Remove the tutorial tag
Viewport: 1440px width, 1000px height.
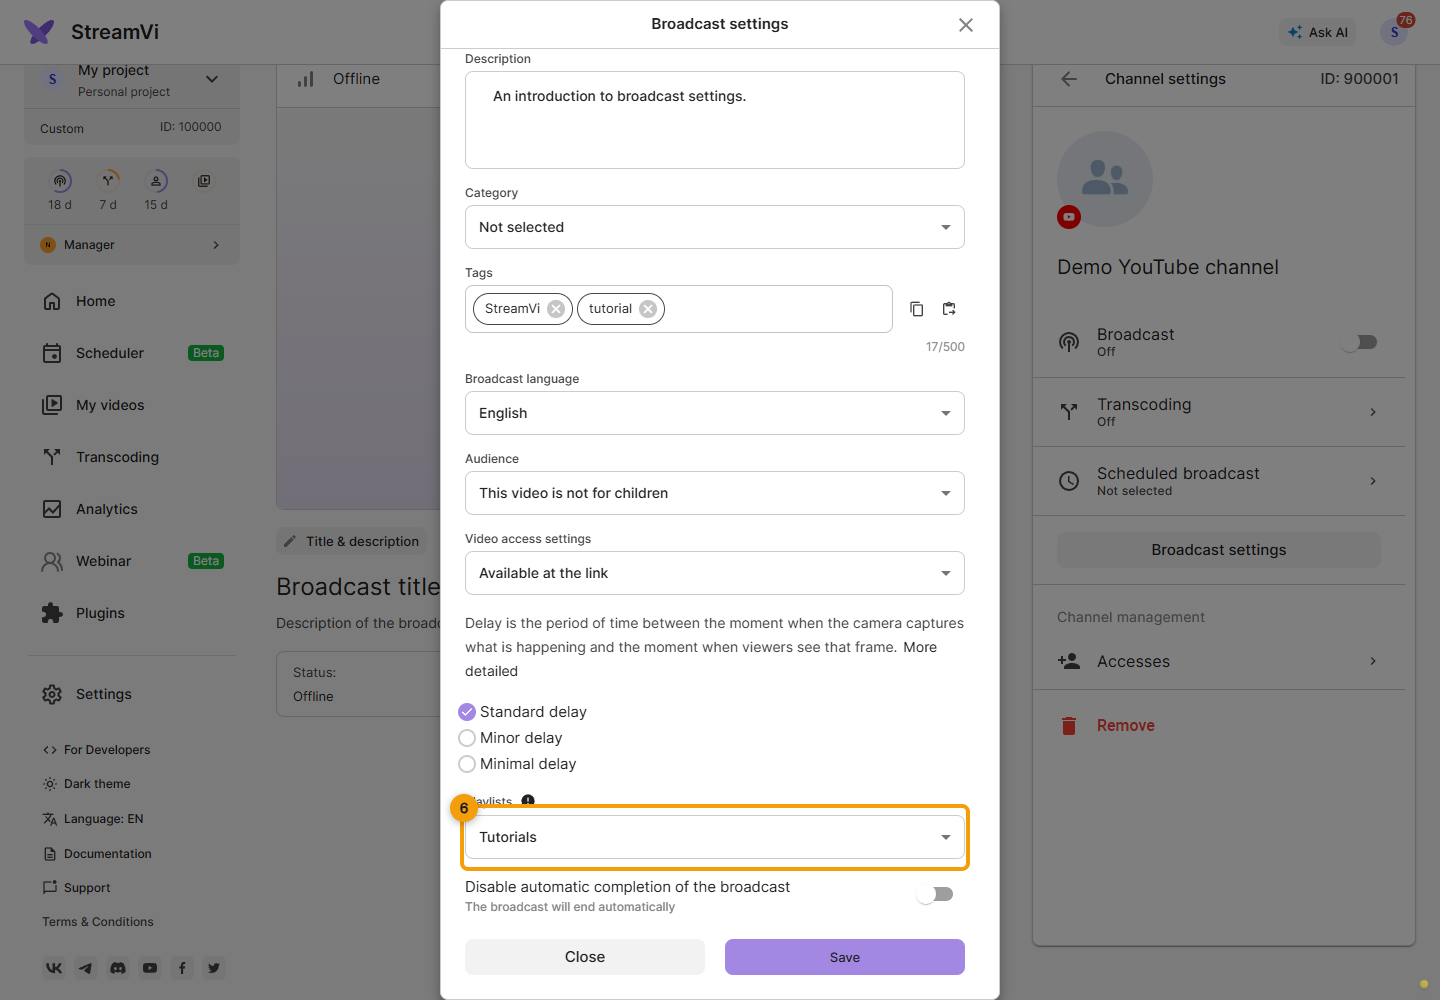pyautogui.click(x=648, y=309)
